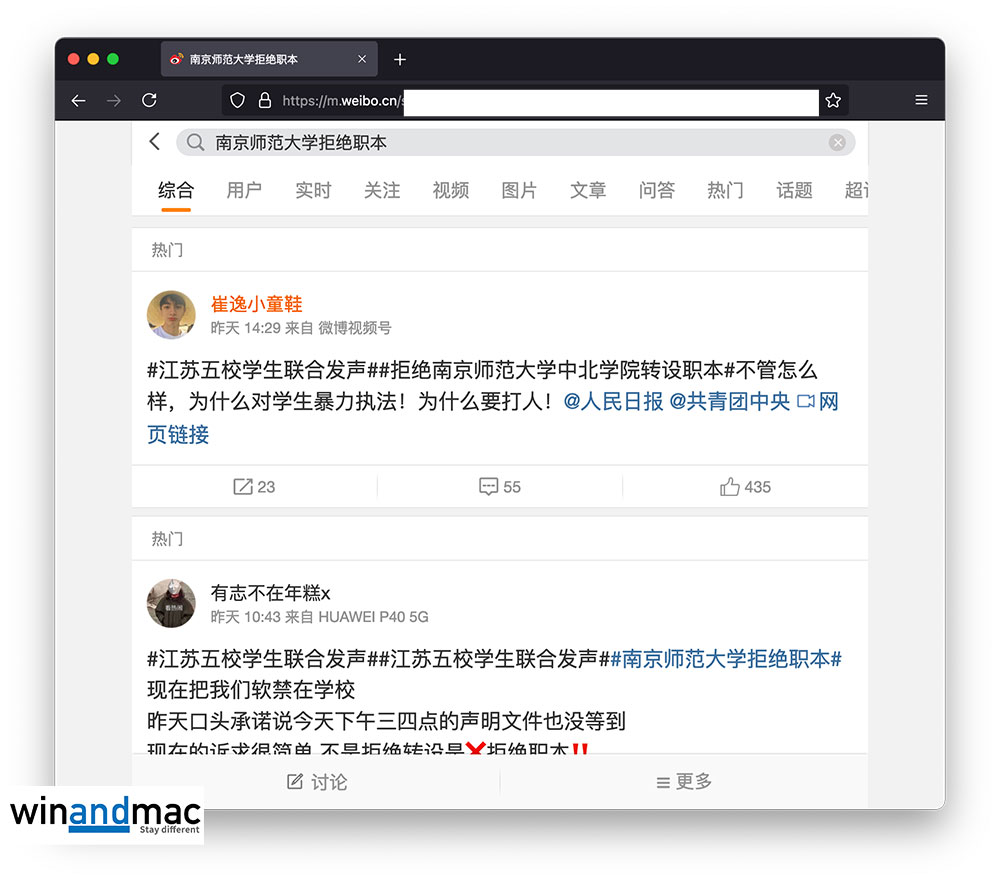Repost the first post (23 reposts)
1000x882 pixels.
(254, 487)
